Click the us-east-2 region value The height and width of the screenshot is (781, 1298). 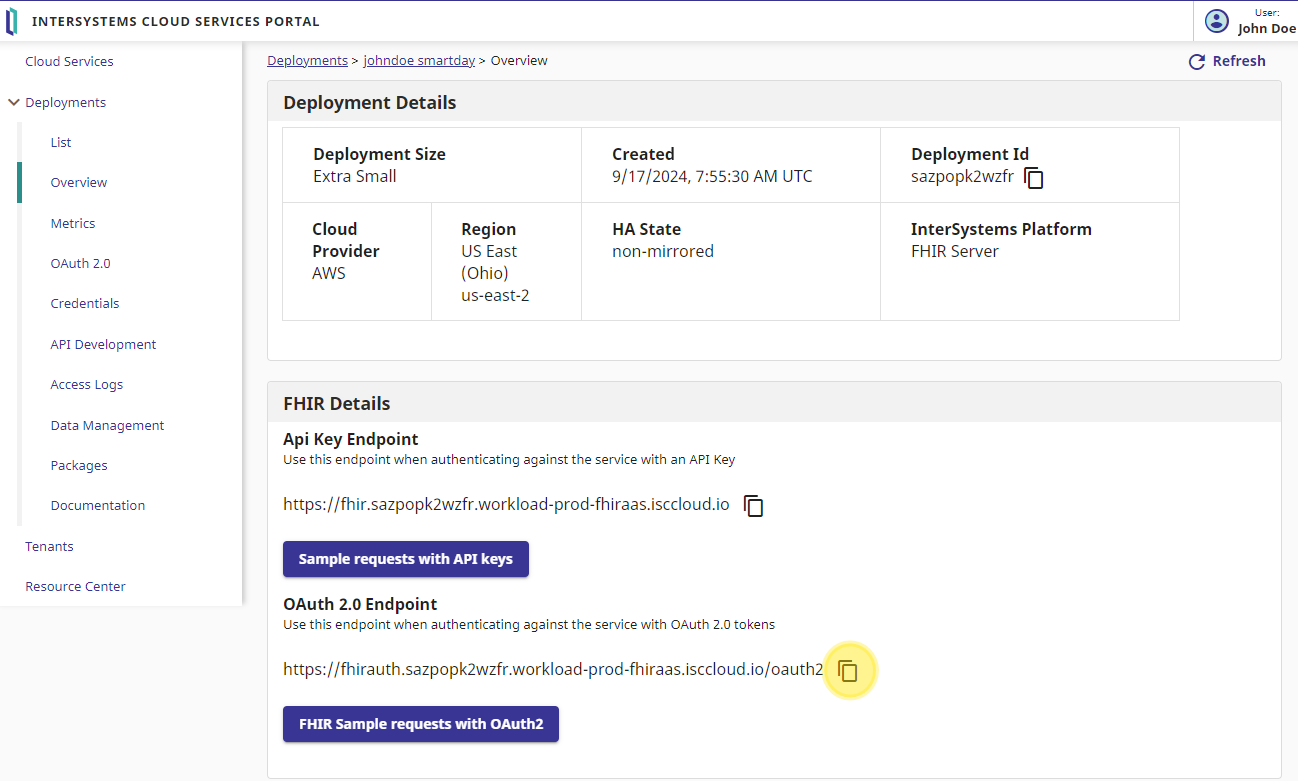495,295
